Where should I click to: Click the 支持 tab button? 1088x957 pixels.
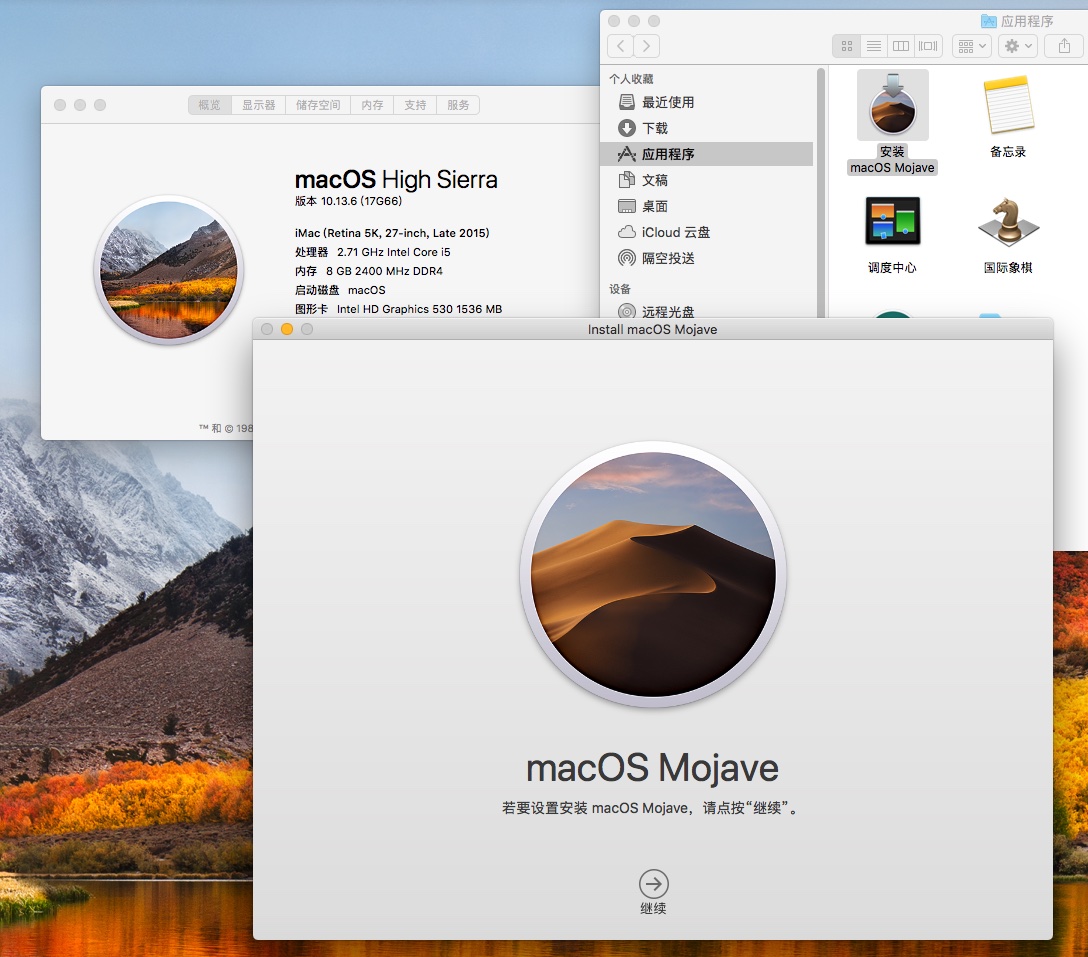[415, 104]
